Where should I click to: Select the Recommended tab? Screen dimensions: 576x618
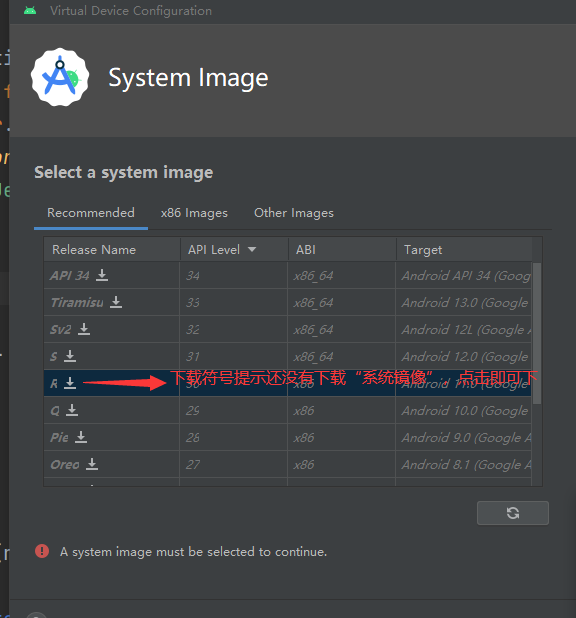tap(91, 213)
